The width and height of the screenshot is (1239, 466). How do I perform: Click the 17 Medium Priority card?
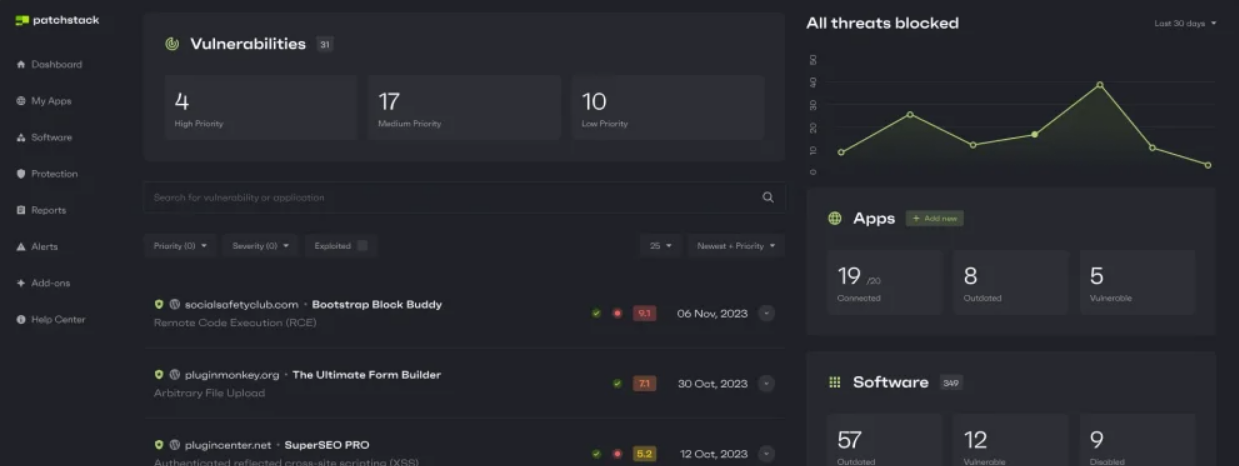point(464,108)
